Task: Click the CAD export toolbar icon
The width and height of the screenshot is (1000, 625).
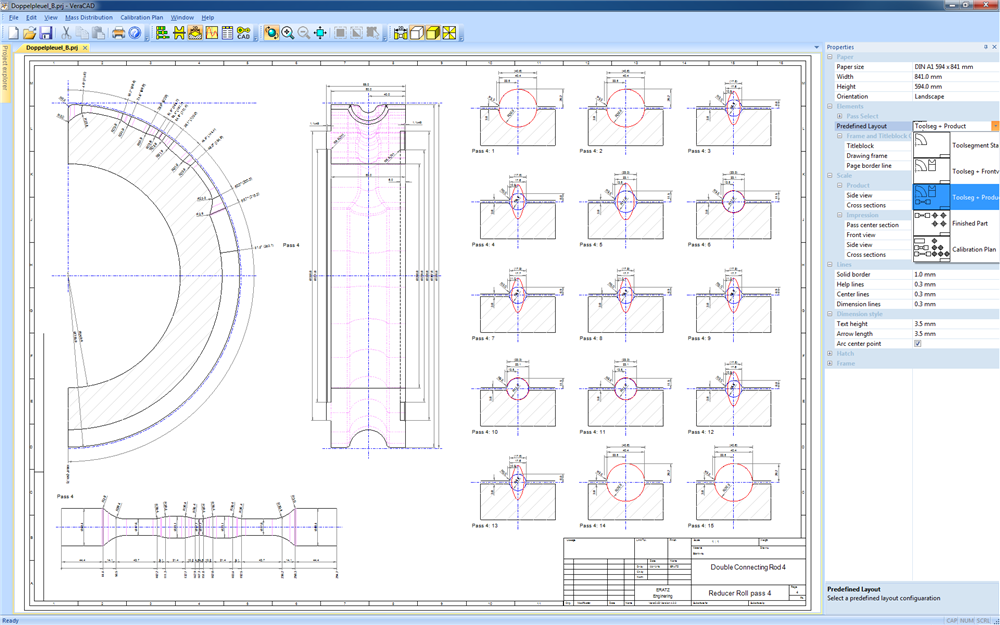Action: coord(243,33)
